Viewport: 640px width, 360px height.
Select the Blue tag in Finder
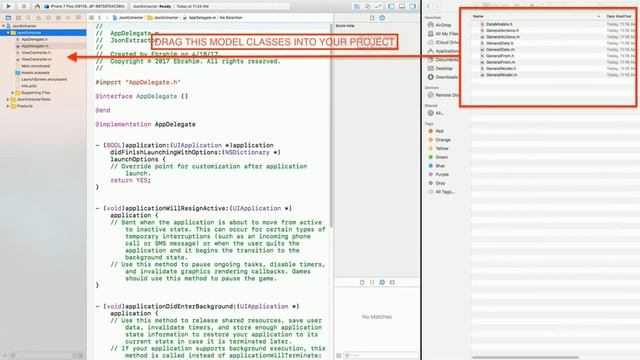pos(436,166)
